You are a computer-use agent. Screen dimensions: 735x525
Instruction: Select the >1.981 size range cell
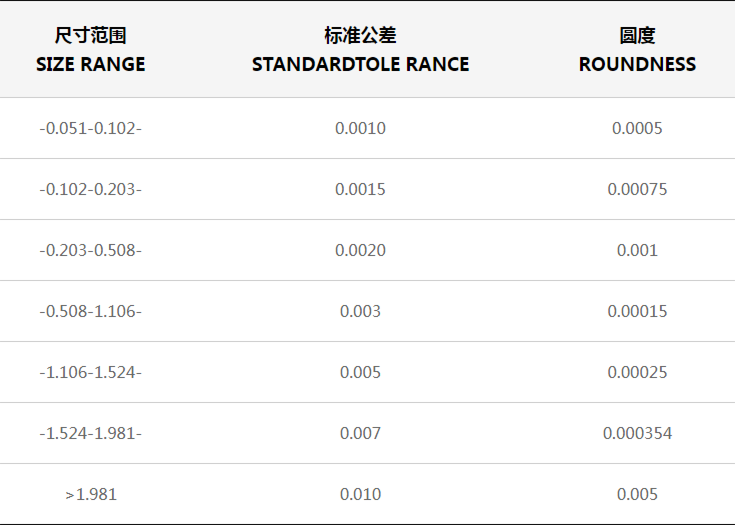point(90,494)
